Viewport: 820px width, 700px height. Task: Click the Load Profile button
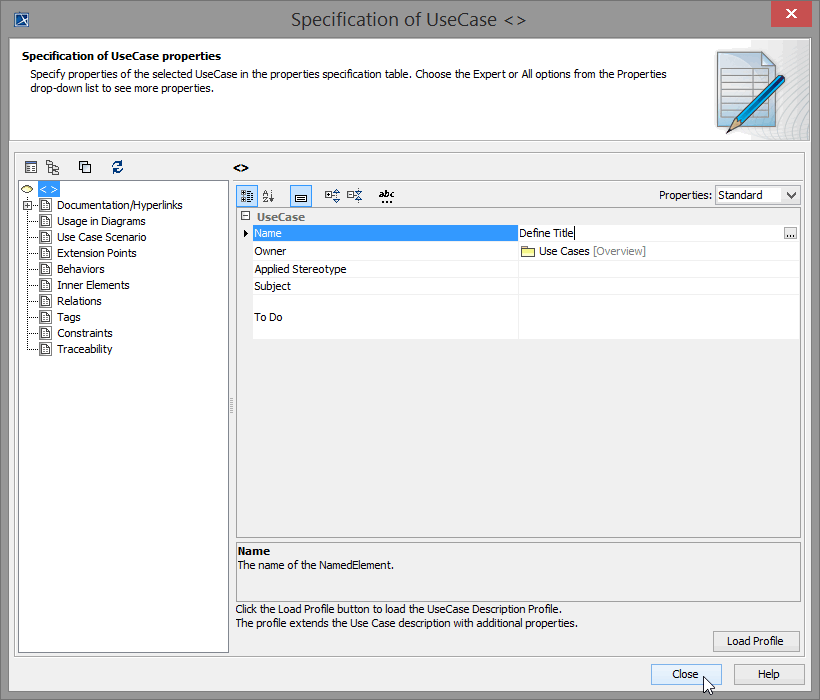[755, 641]
